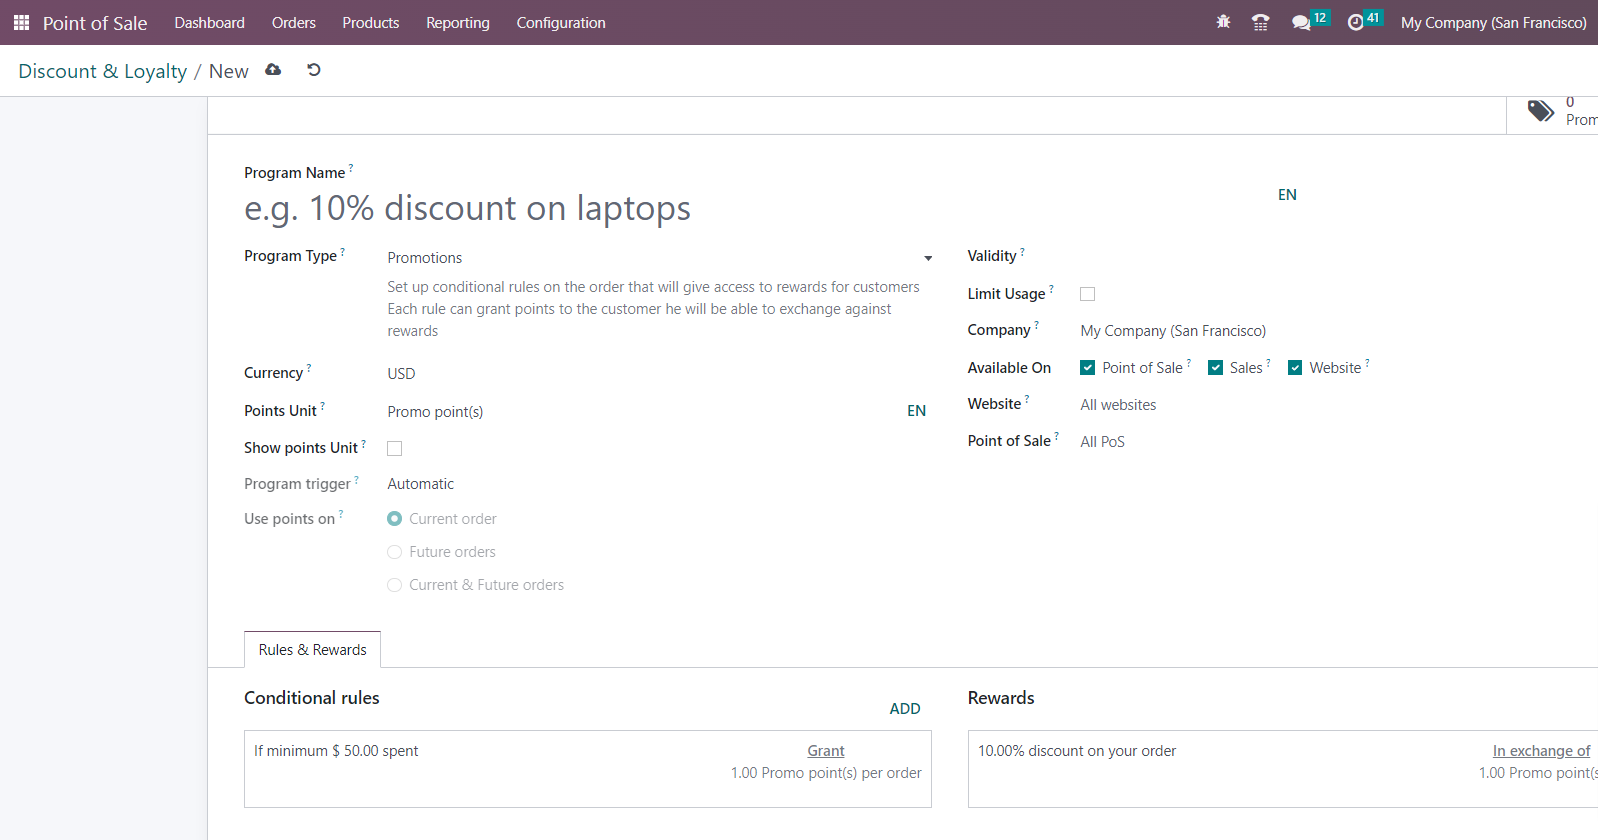Select Current order radio option

pos(395,519)
